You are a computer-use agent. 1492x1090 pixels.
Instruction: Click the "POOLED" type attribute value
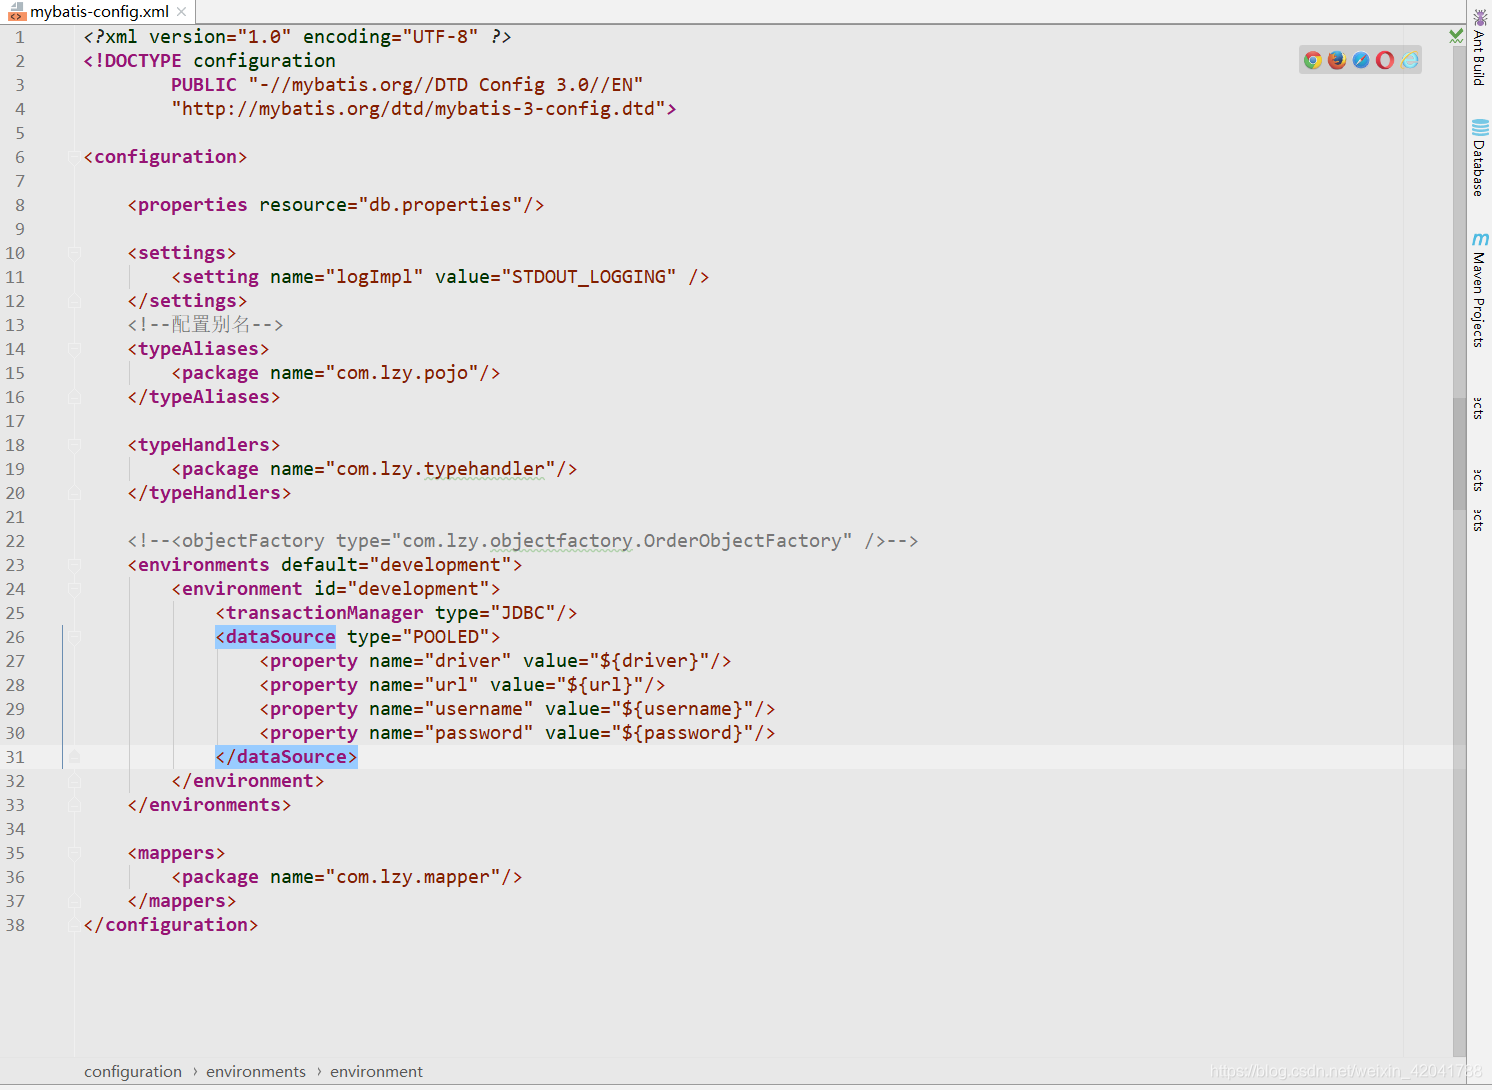pyautogui.click(x=446, y=637)
